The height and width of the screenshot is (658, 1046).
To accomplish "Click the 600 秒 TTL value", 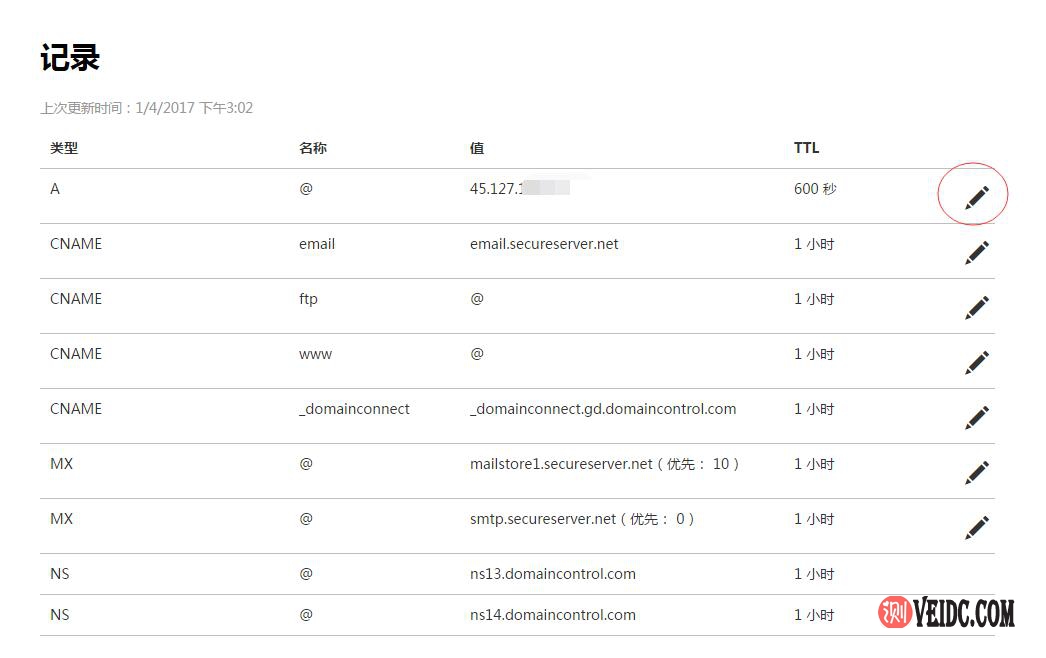I will pos(815,189).
